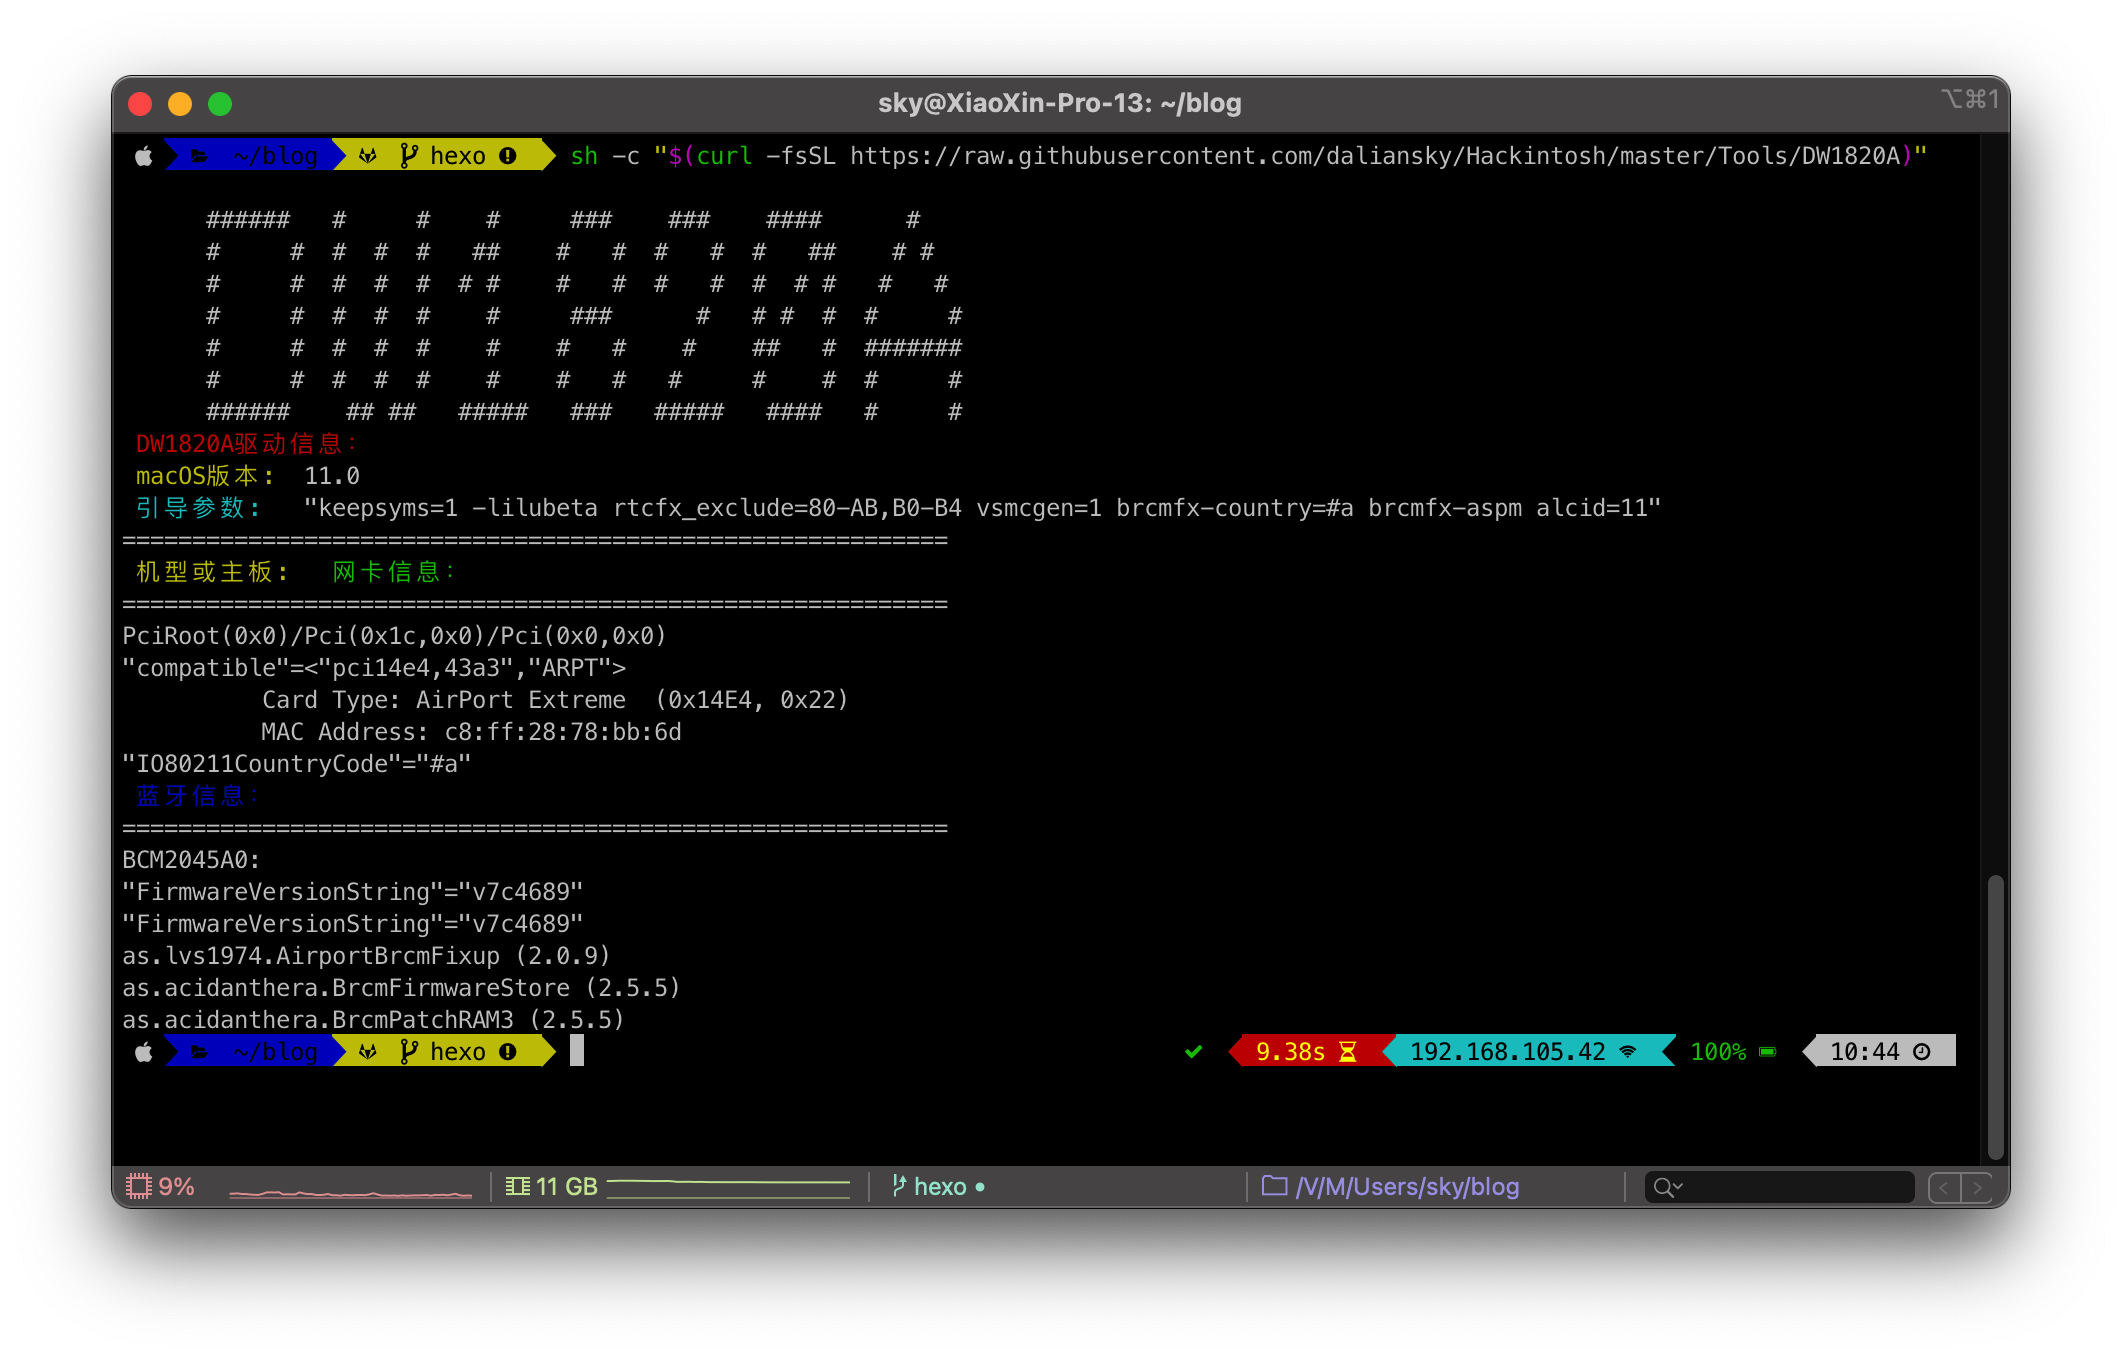
Task: Click the clock icon beside 10:44
Action: pos(1921,1052)
